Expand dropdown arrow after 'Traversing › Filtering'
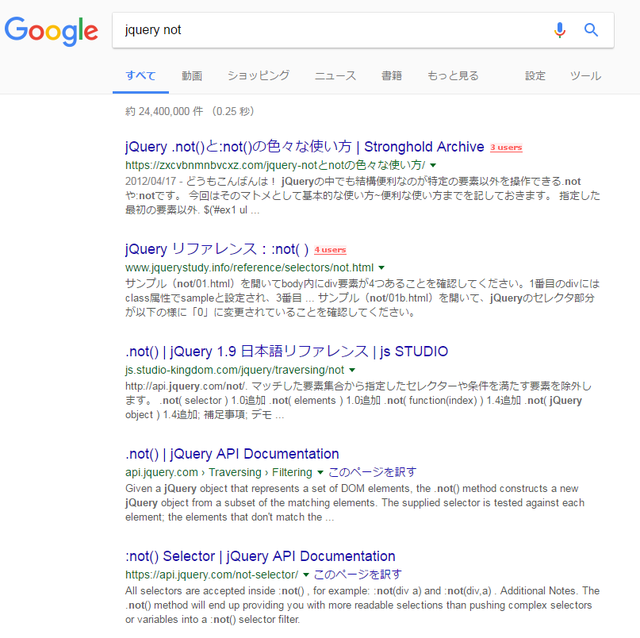Image resolution: width=640 pixels, height=638 pixels. [x=320, y=473]
